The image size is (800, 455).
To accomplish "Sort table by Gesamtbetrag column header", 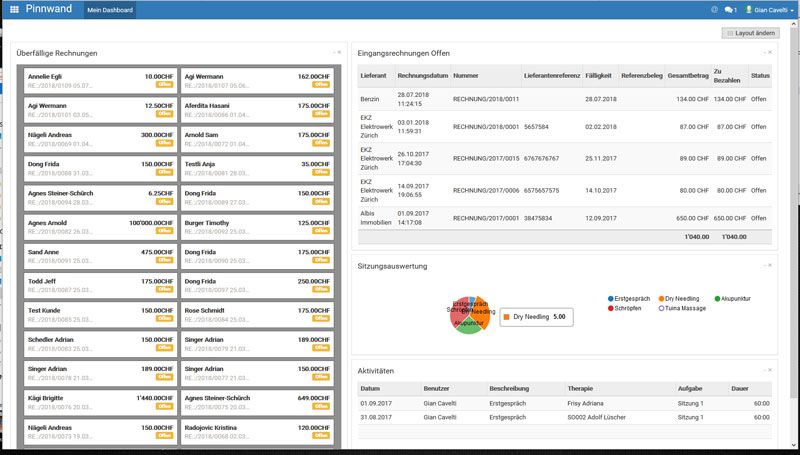I will (688, 75).
